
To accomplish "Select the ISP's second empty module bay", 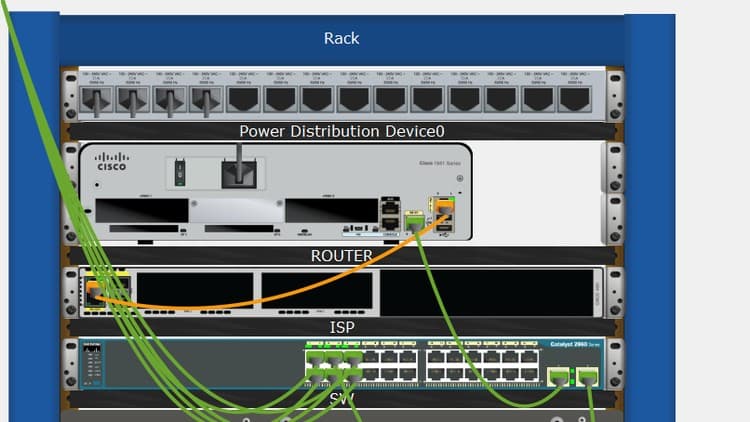I will (x=317, y=290).
